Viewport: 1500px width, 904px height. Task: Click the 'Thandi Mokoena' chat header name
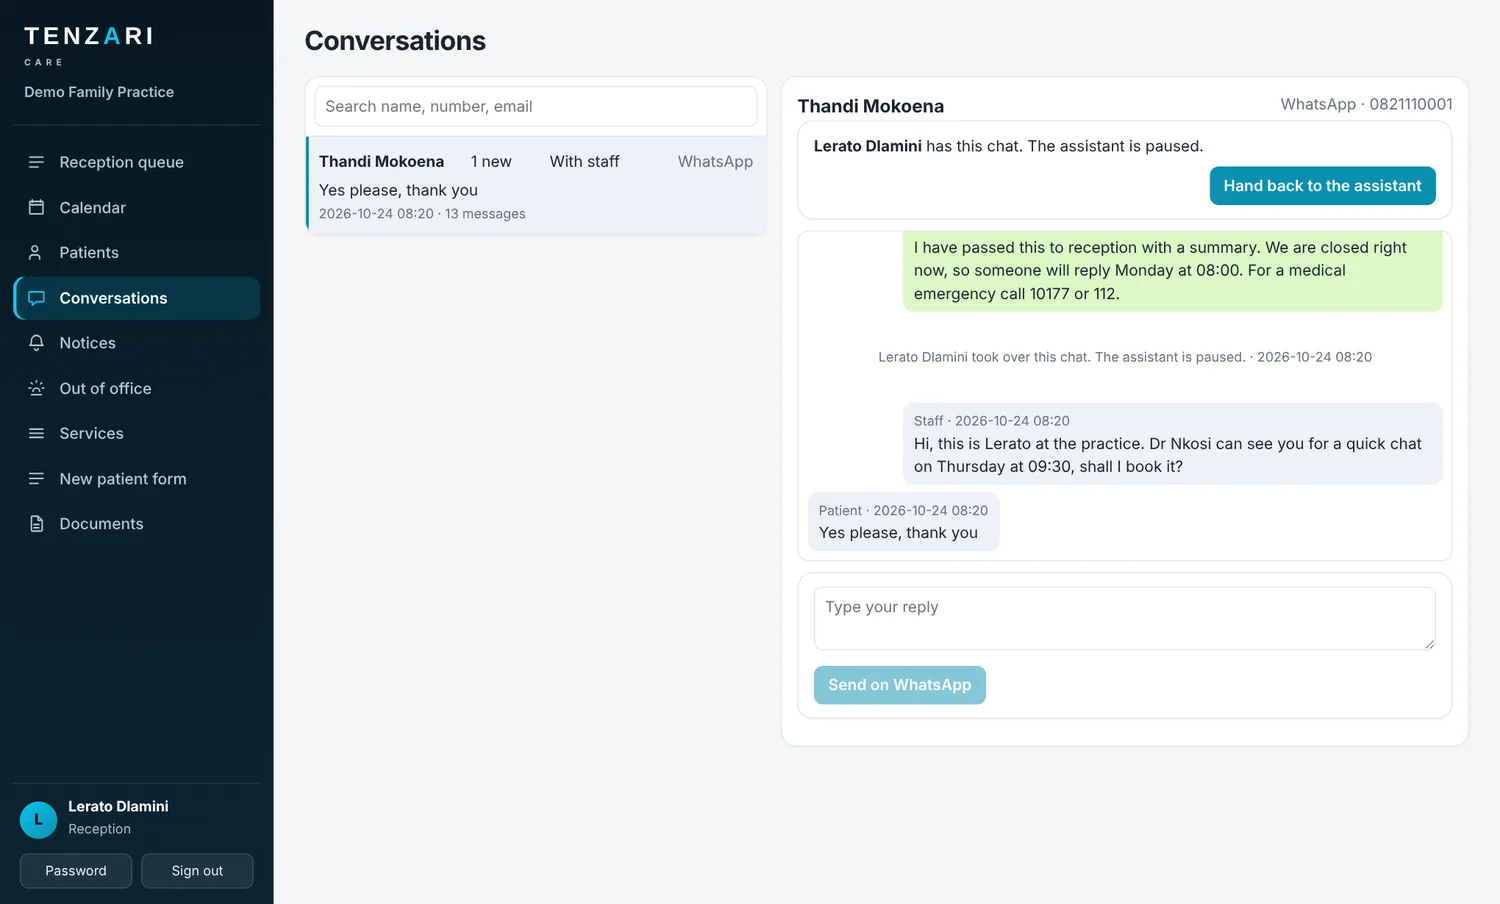pyautogui.click(x=870, y=106)
